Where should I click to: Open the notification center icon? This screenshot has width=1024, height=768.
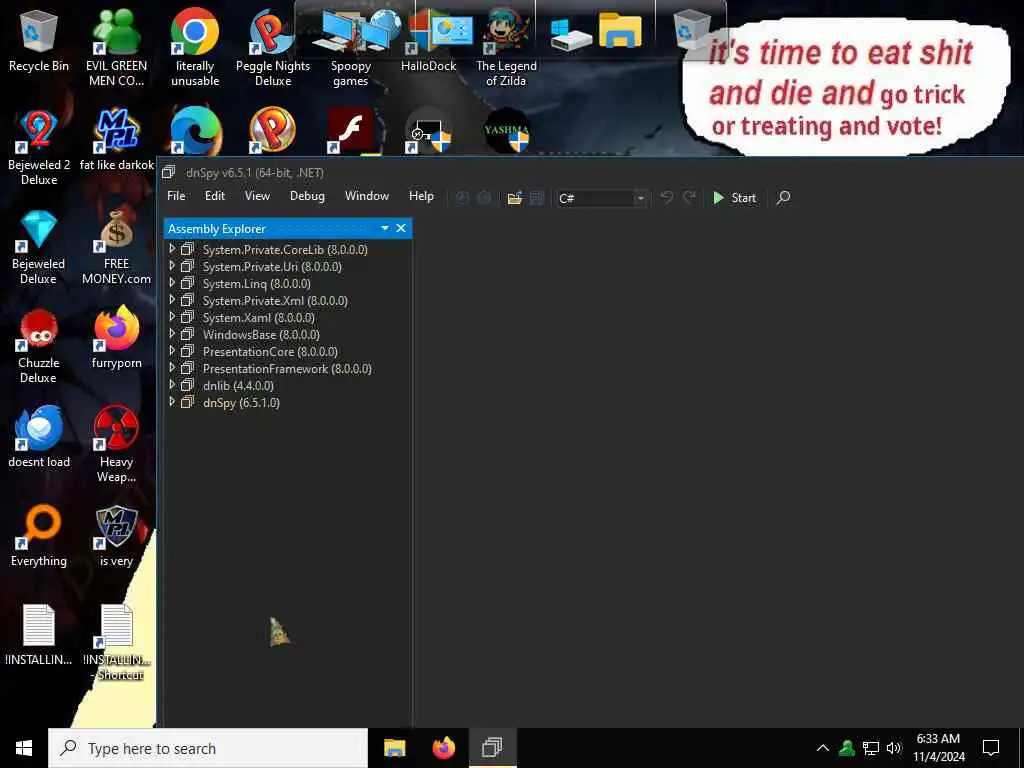pos(991,748)
